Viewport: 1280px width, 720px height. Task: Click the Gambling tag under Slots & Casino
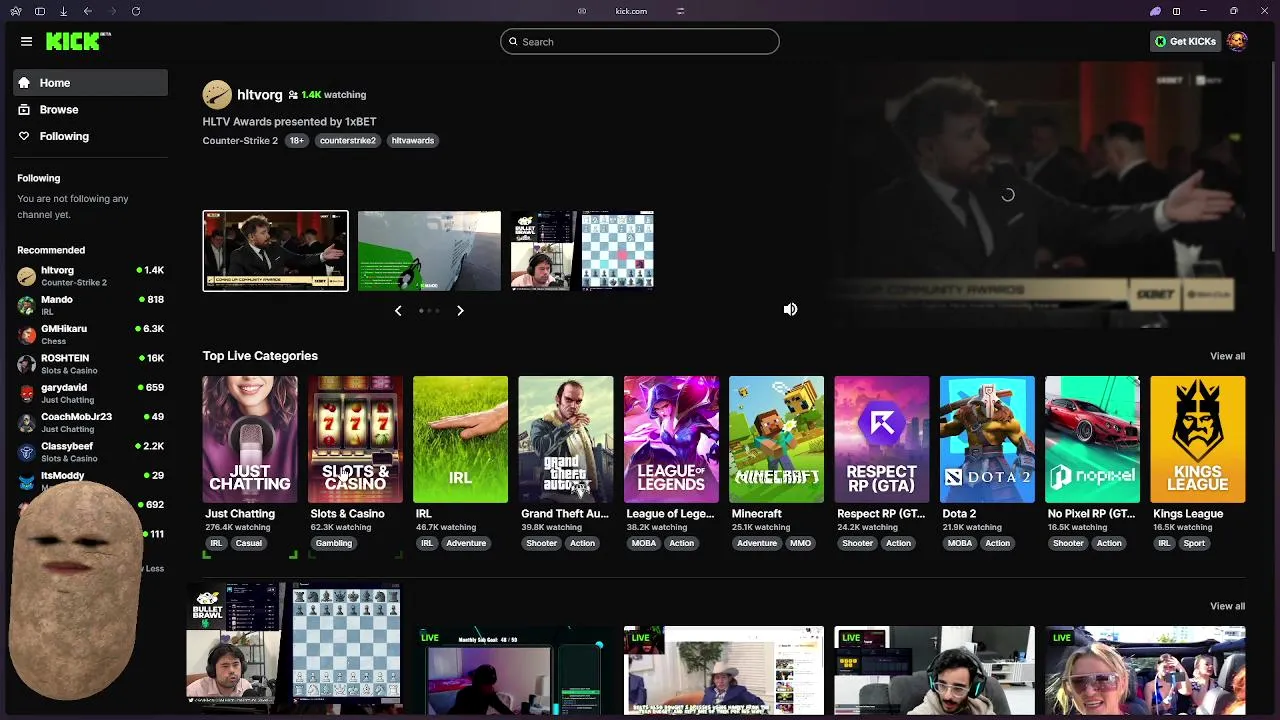pyautogui.click(x=334, y=543)
